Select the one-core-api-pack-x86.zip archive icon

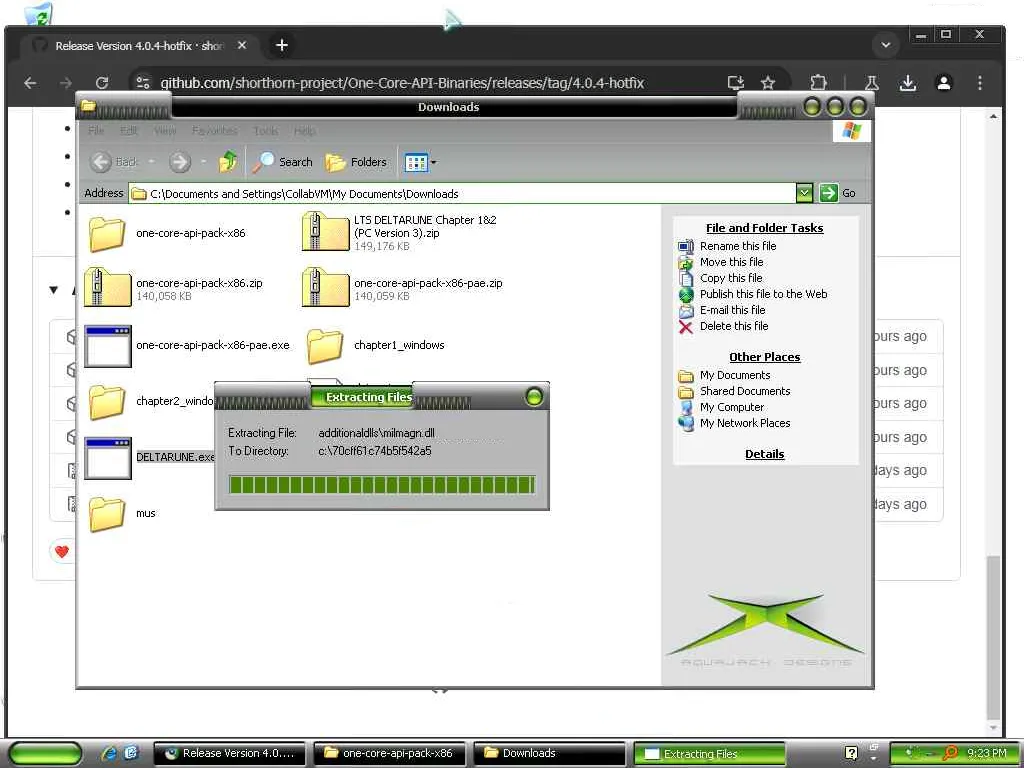[x=107, y=287]
